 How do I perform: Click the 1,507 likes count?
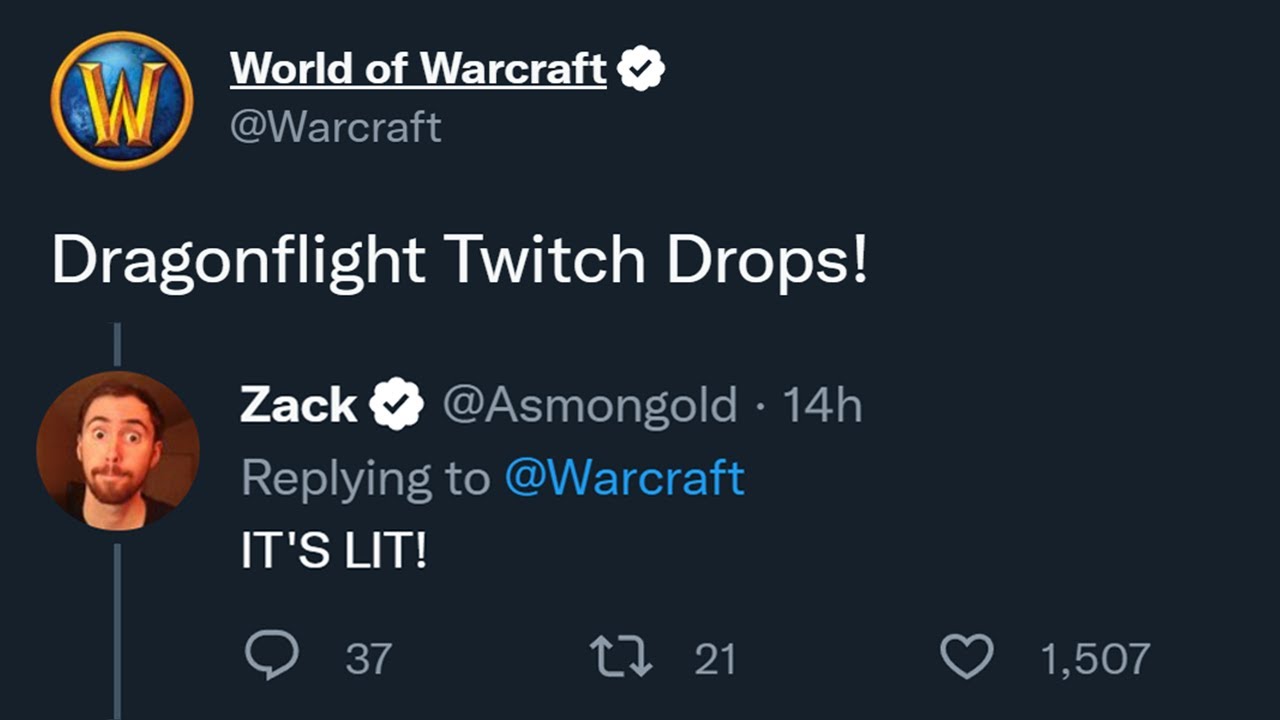(x=1095, y=659)
